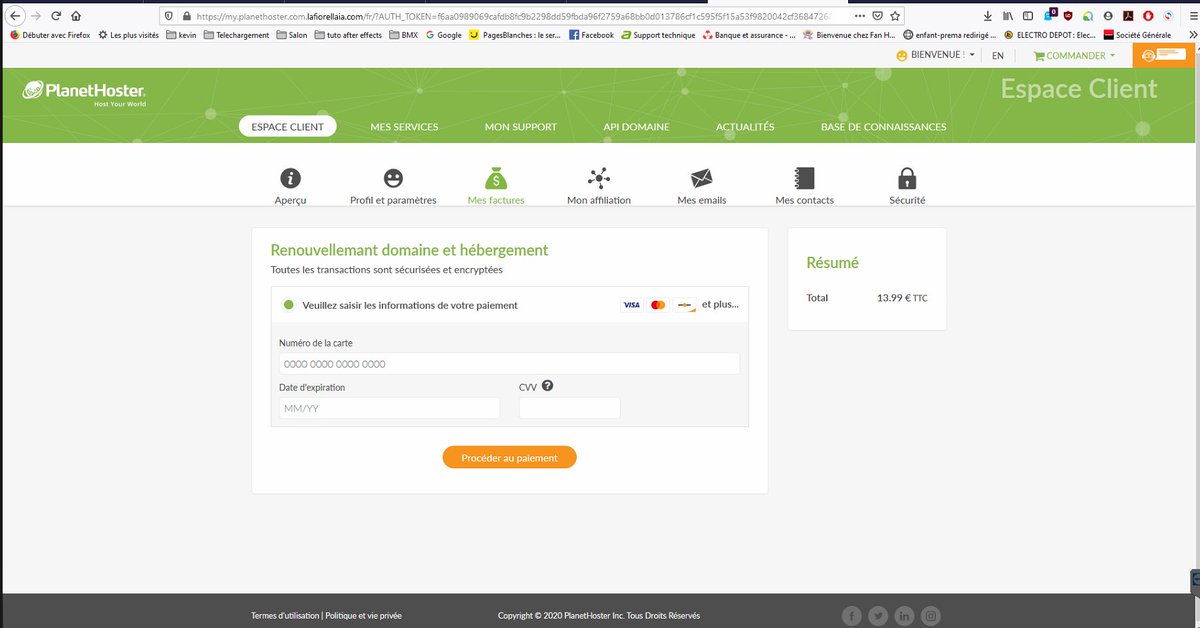
Task: Open the API DOMAINE menu
Action: [636, 127]
